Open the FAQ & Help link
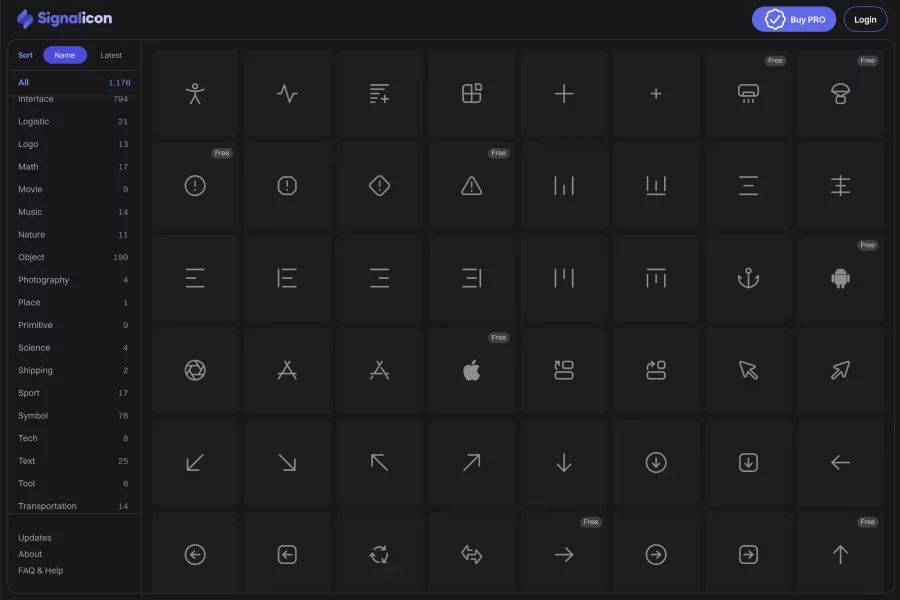This screenshot has width=900, height=600. coord(41,570)
